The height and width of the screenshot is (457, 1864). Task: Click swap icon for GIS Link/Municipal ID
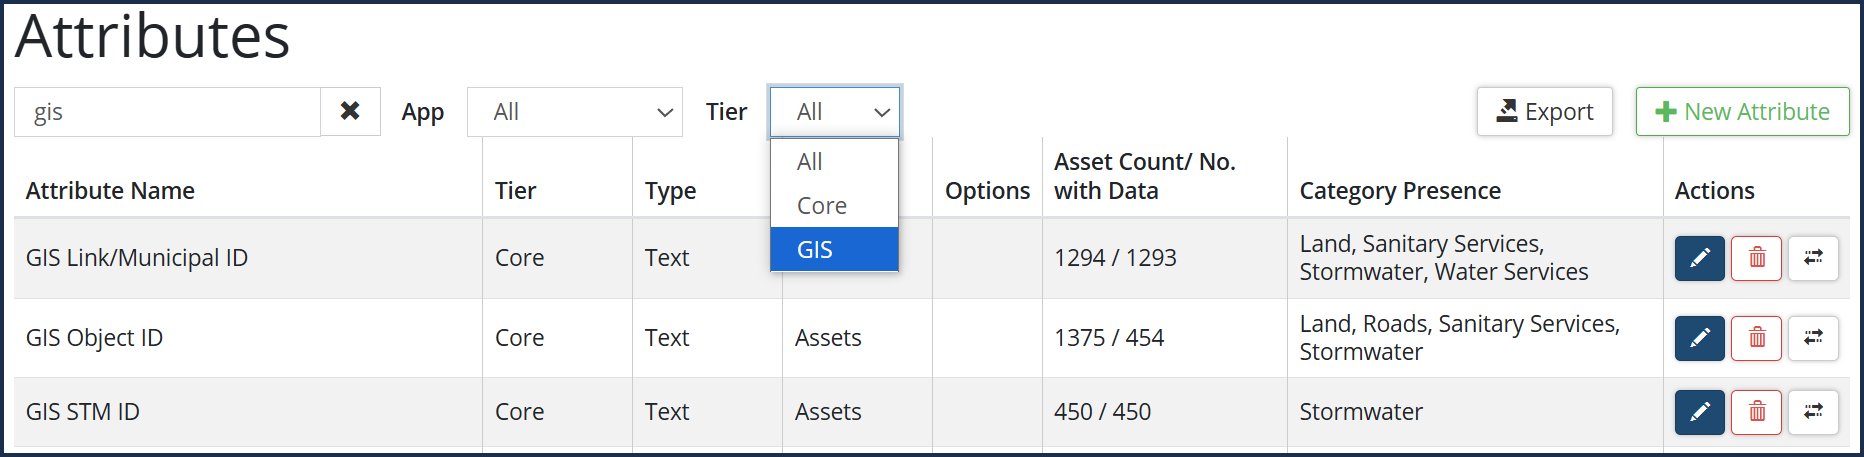[x=1813, y=258]
